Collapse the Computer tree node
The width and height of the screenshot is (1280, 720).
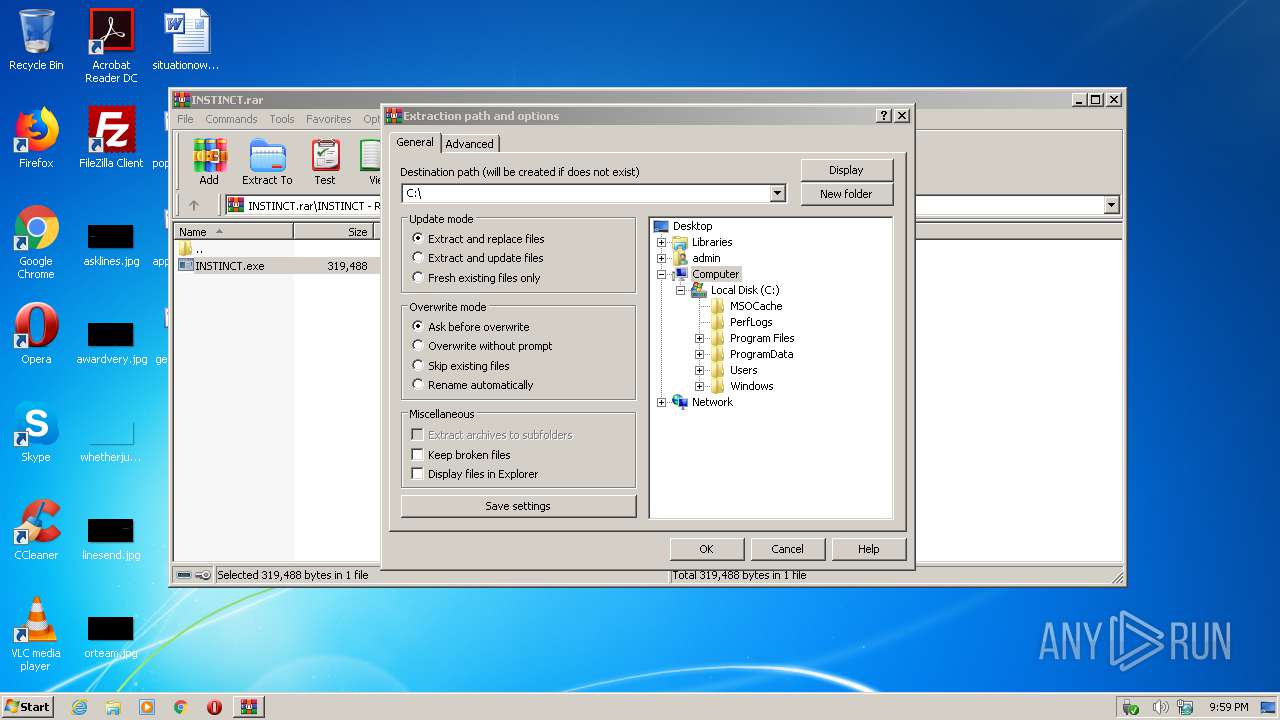tap(661, 274)
